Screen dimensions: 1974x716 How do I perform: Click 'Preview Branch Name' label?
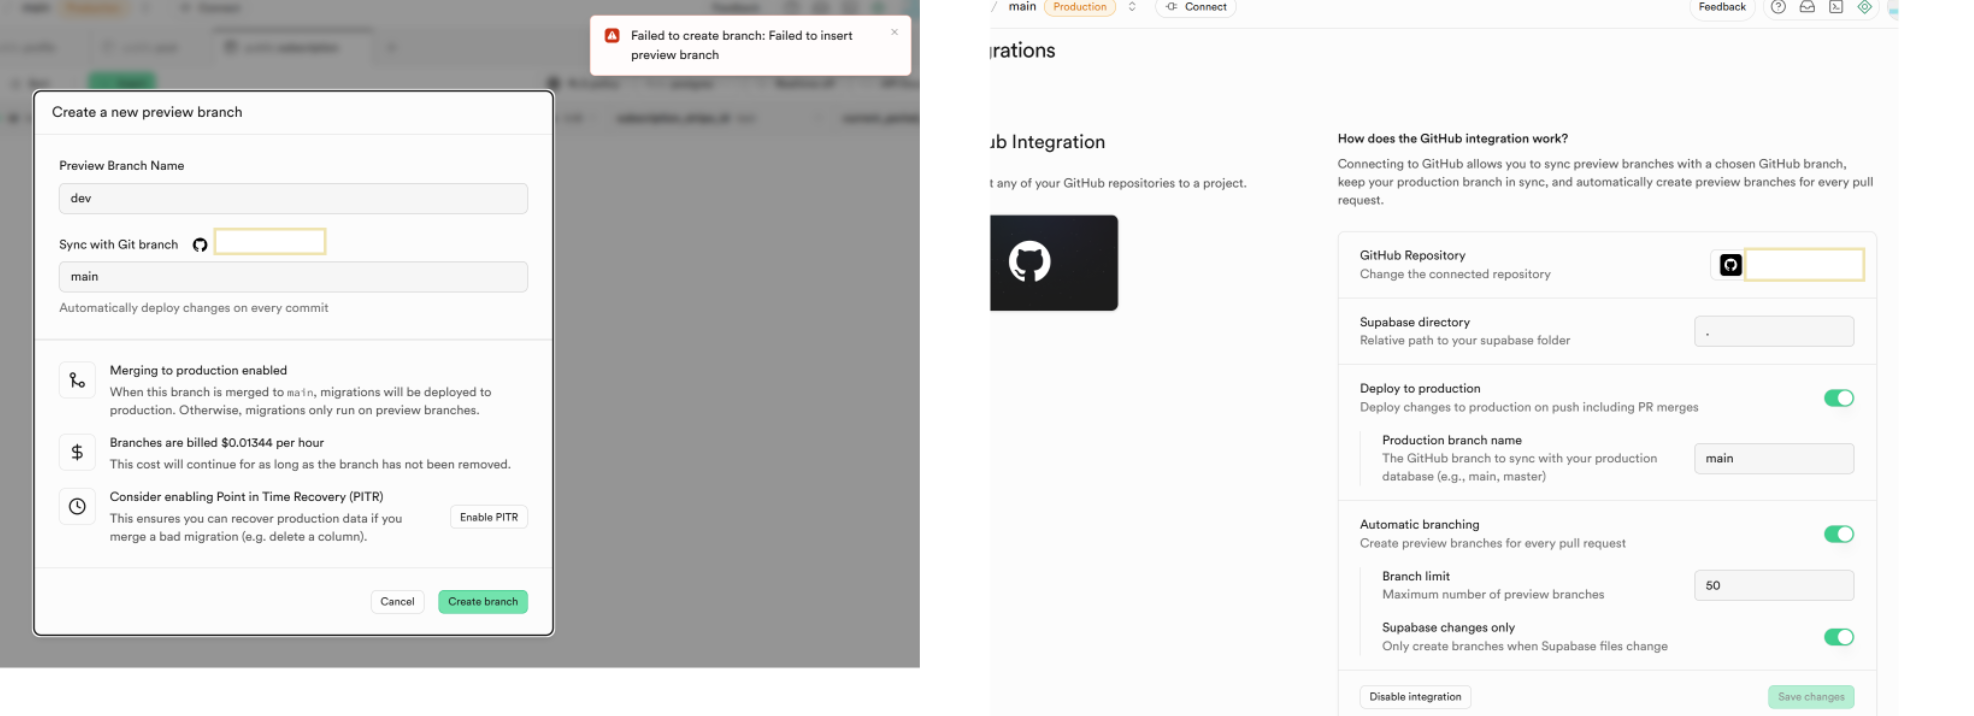(122, 166)
